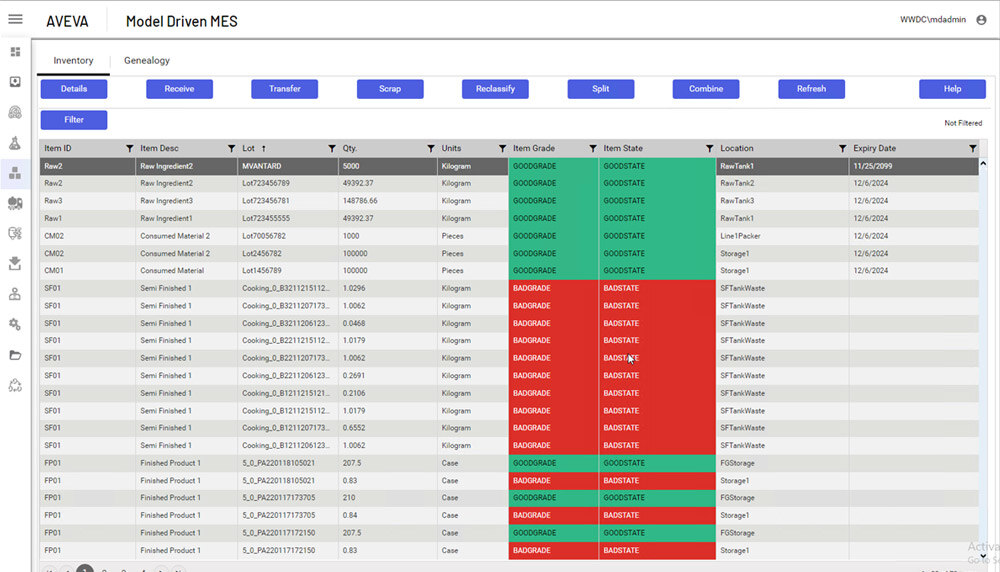Select the Inventory tab
The width and height of the screenshot is (1000, 572).
point(73,61)
